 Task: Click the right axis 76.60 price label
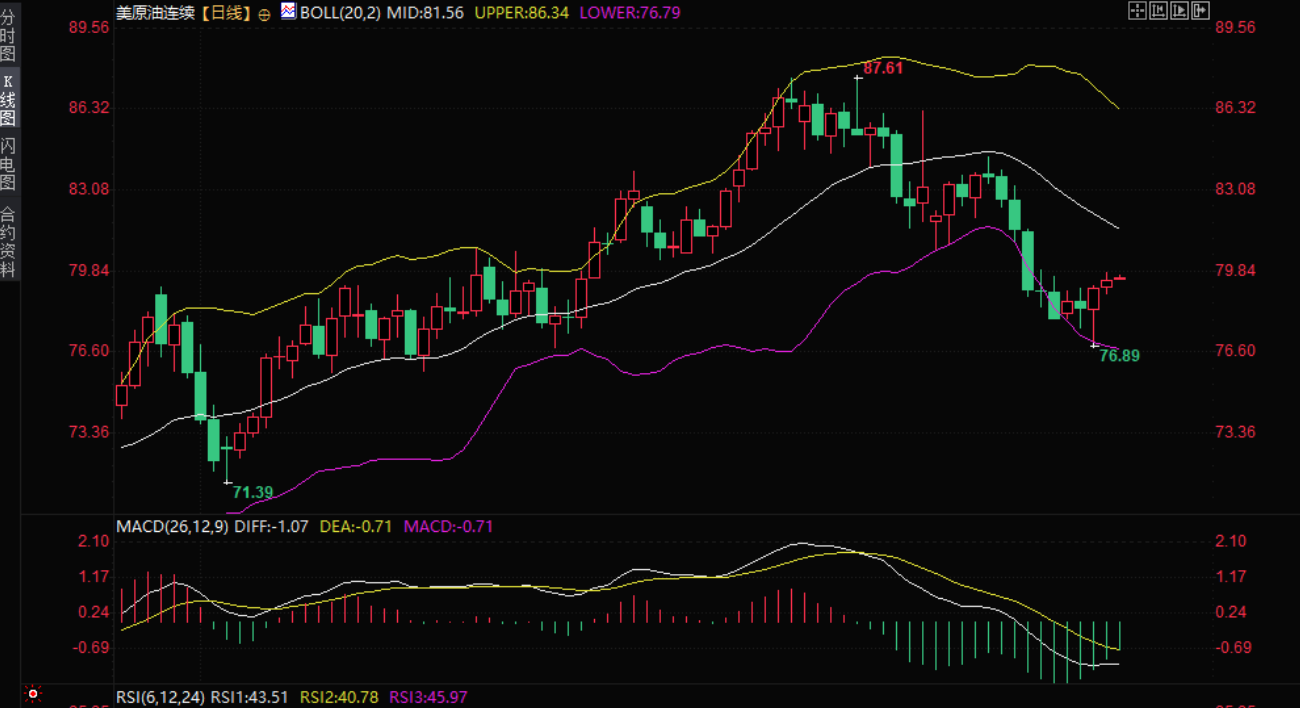1234,351
